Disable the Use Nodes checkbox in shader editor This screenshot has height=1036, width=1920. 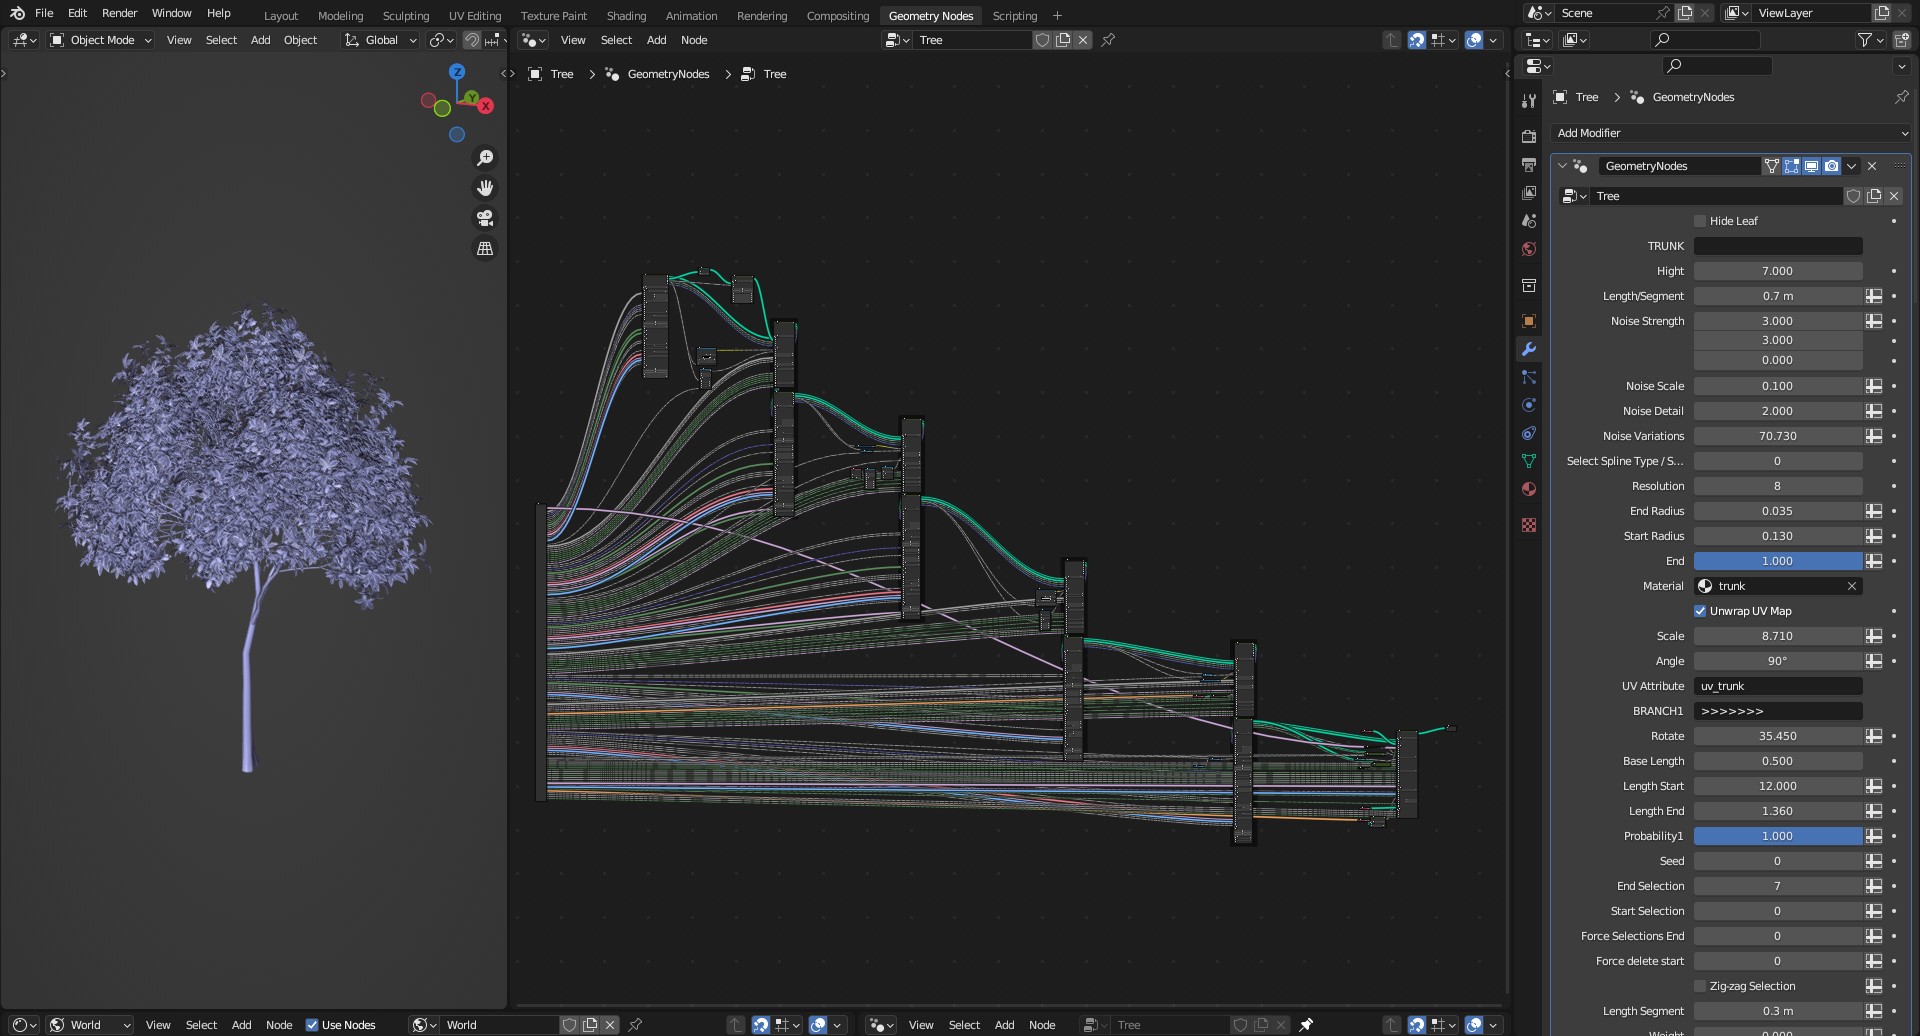(312, 1024)
